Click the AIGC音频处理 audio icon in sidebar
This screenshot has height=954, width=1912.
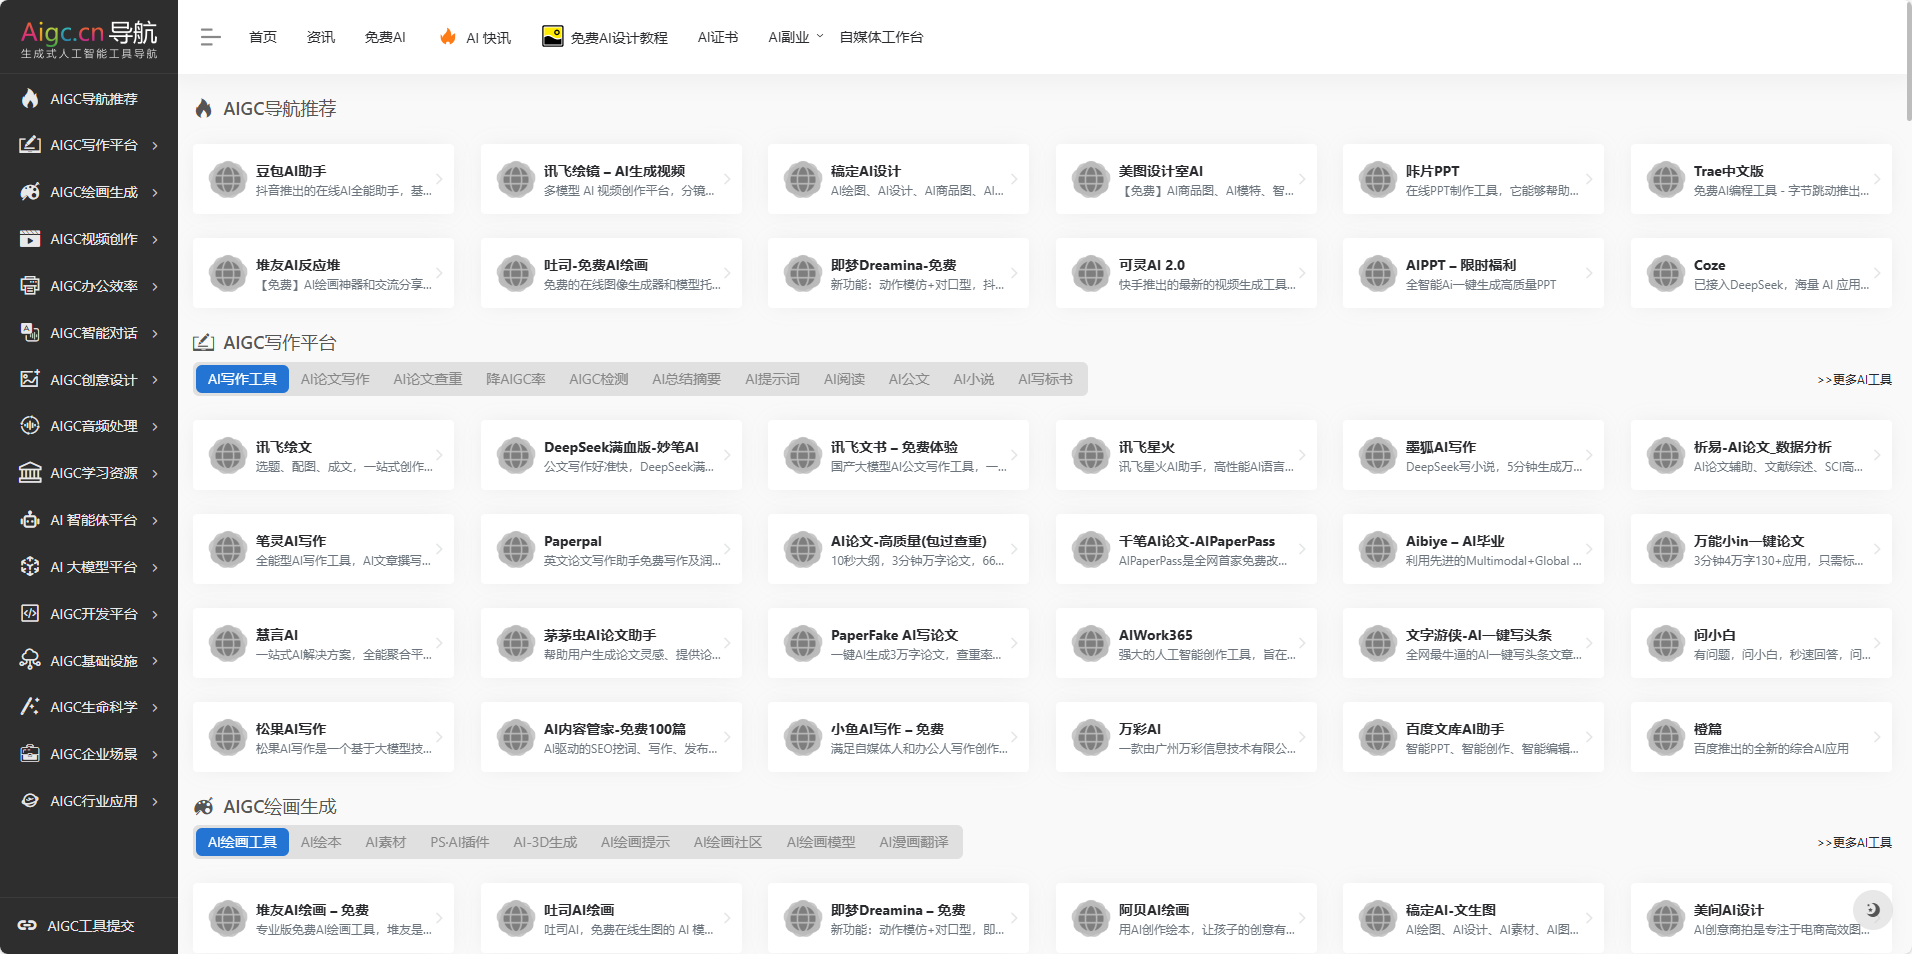click(30, 426)
